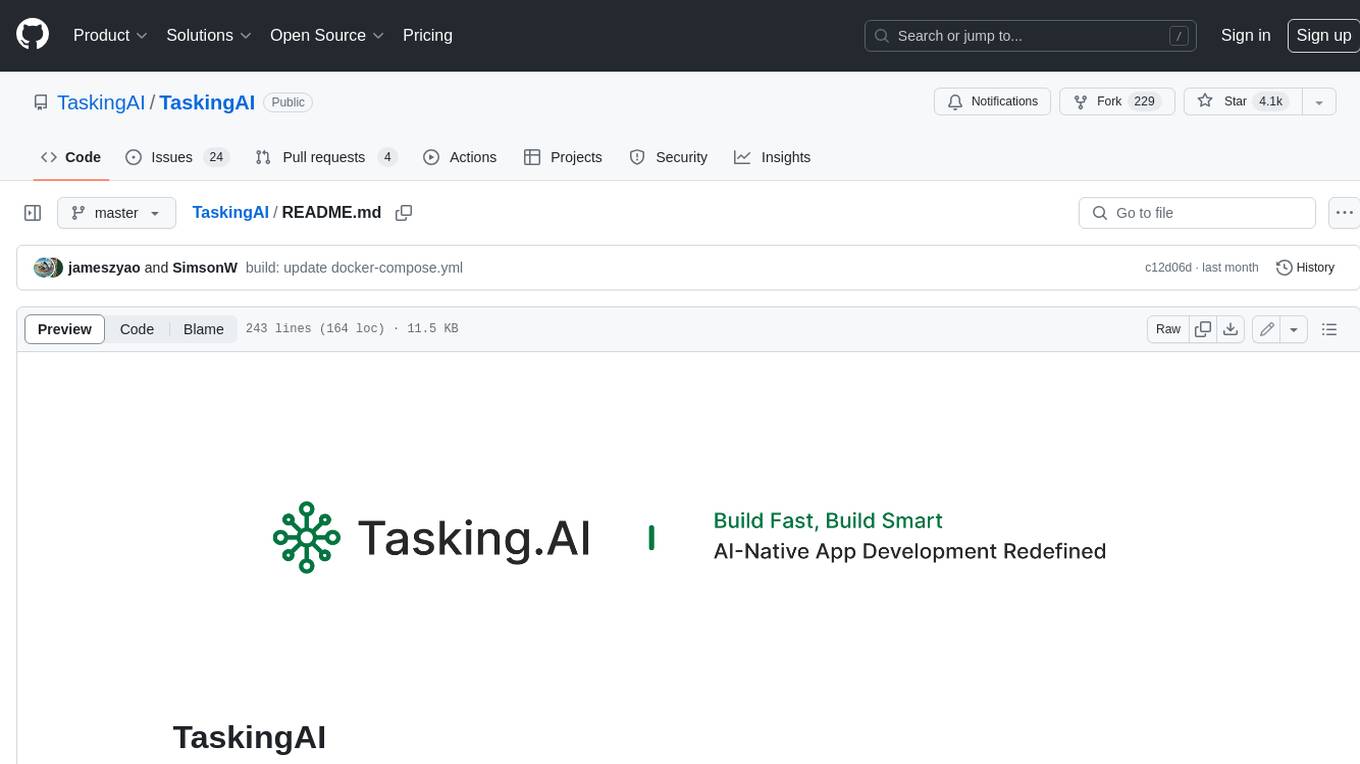Switch to the Actions tab
Viewport: 1360px width, 764px height.
click(x=460, y=157)
